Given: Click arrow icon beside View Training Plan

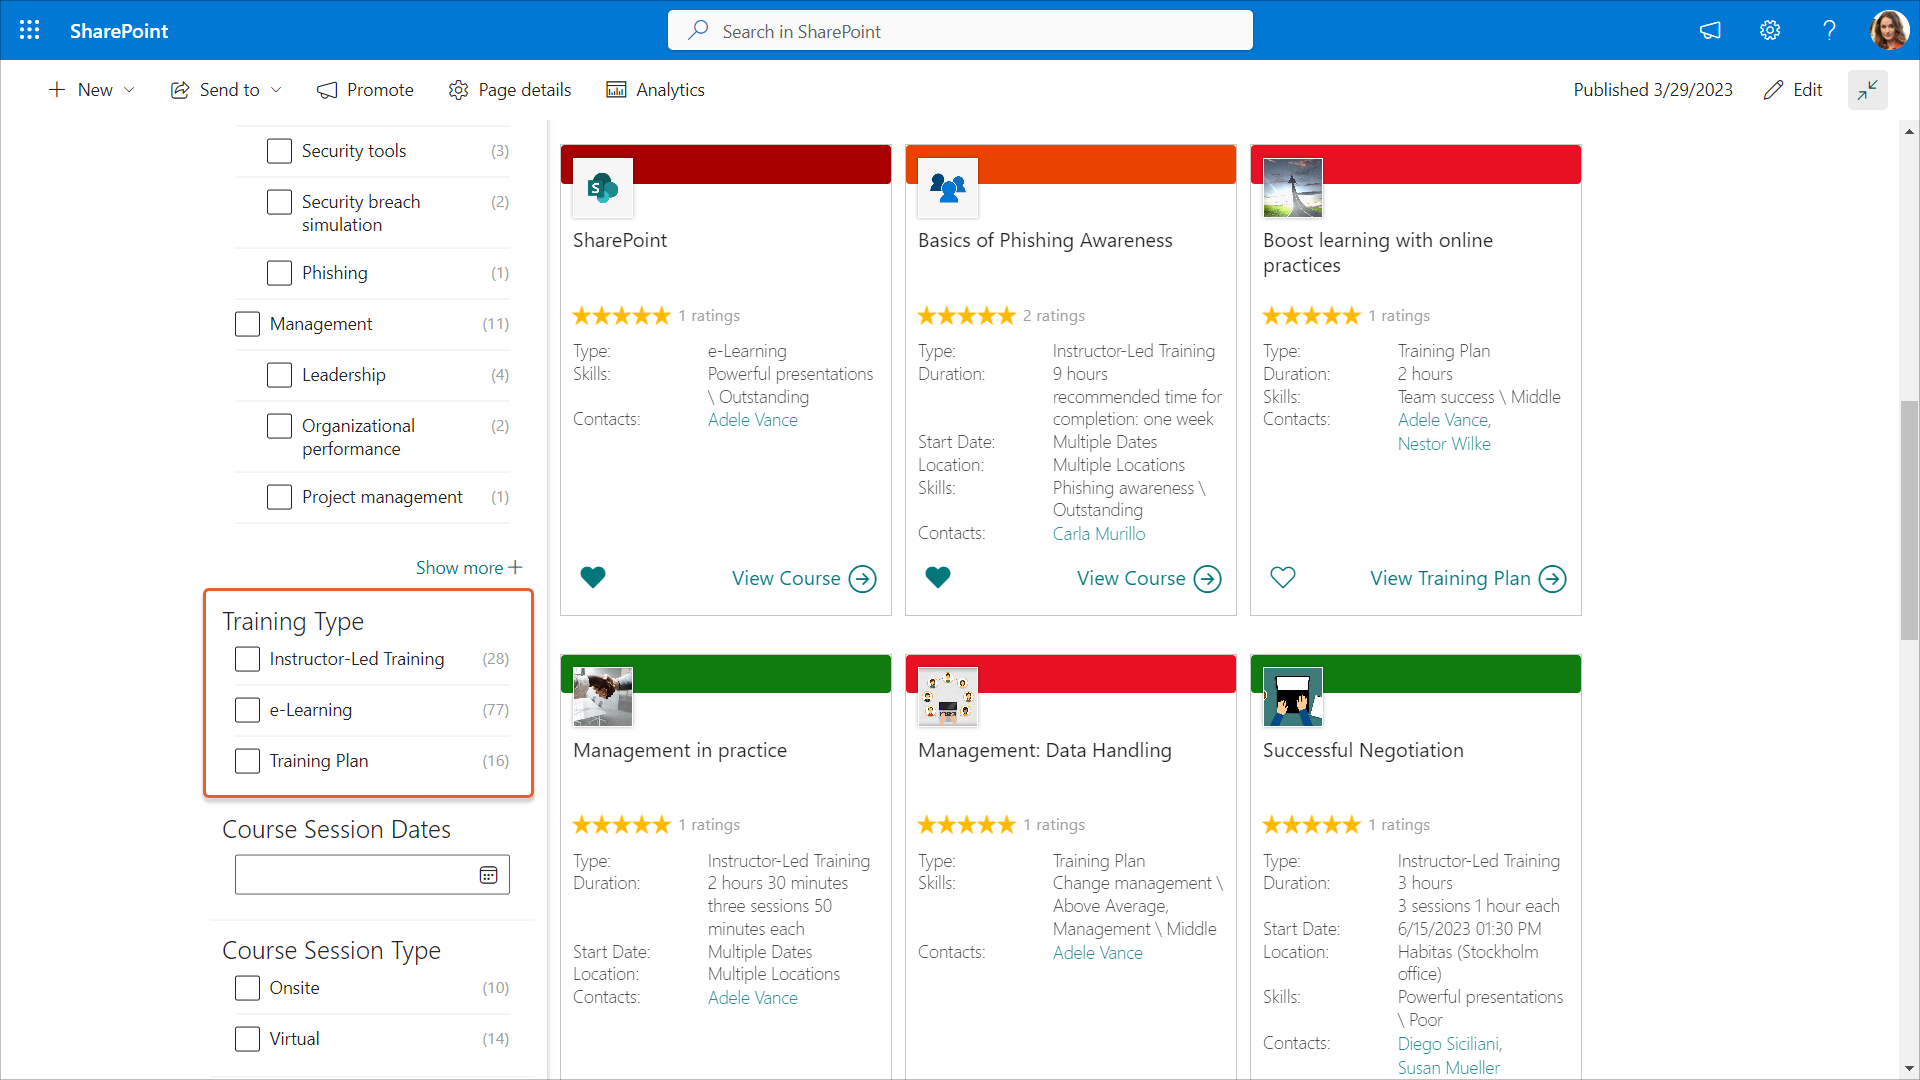Looking at the screenshot, I should point(1552,579).
